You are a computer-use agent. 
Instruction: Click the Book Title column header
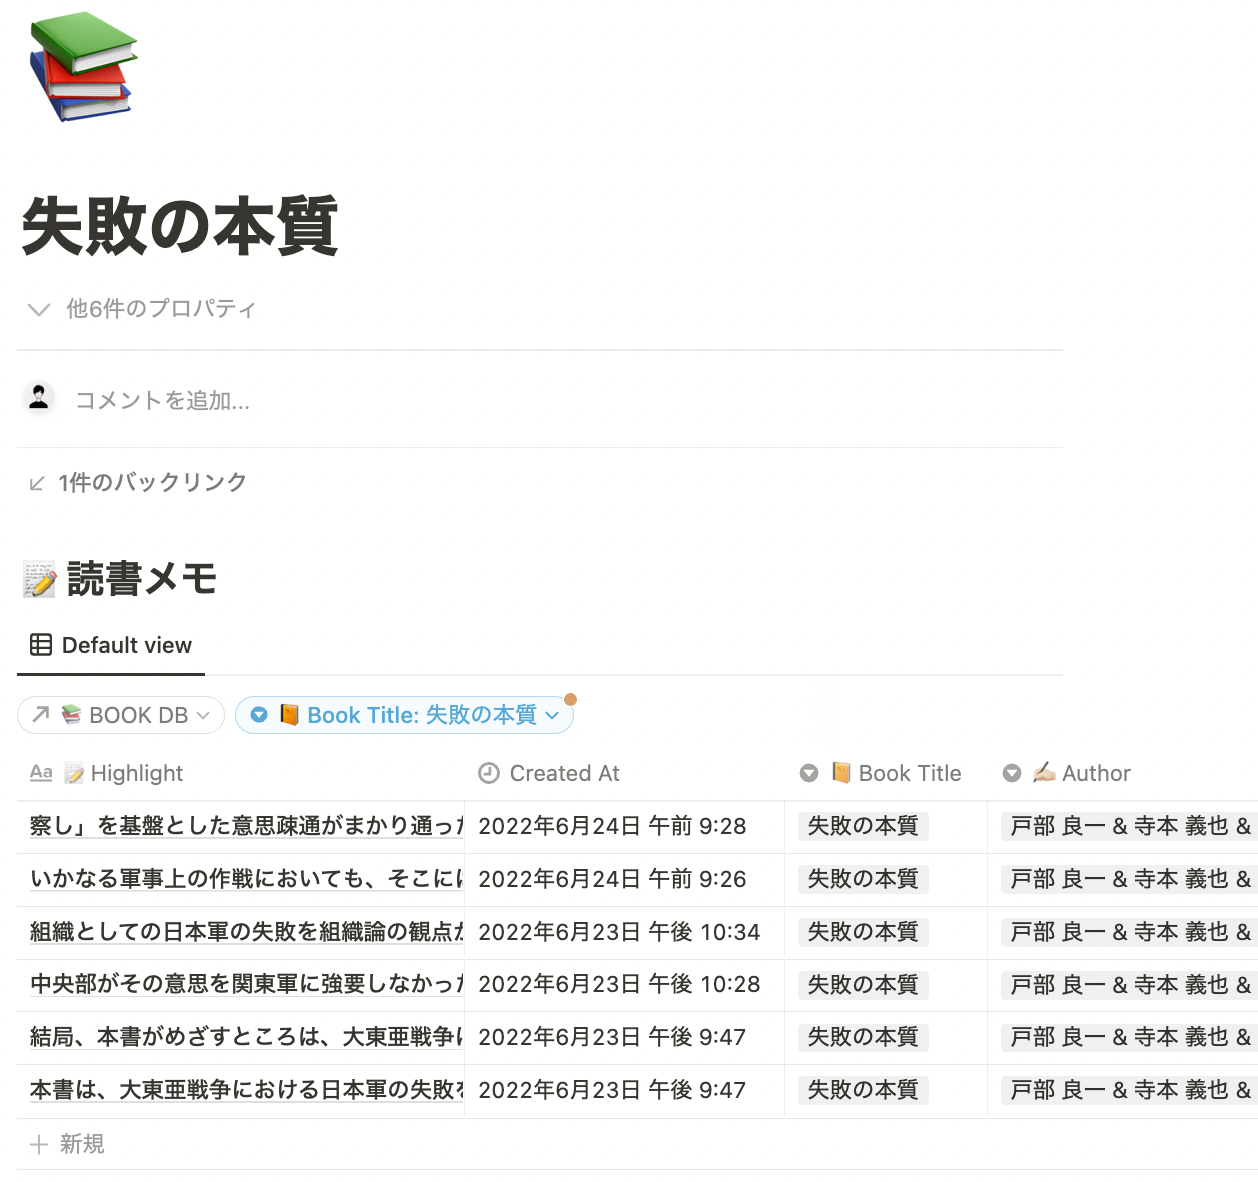[x=886, y=773]
